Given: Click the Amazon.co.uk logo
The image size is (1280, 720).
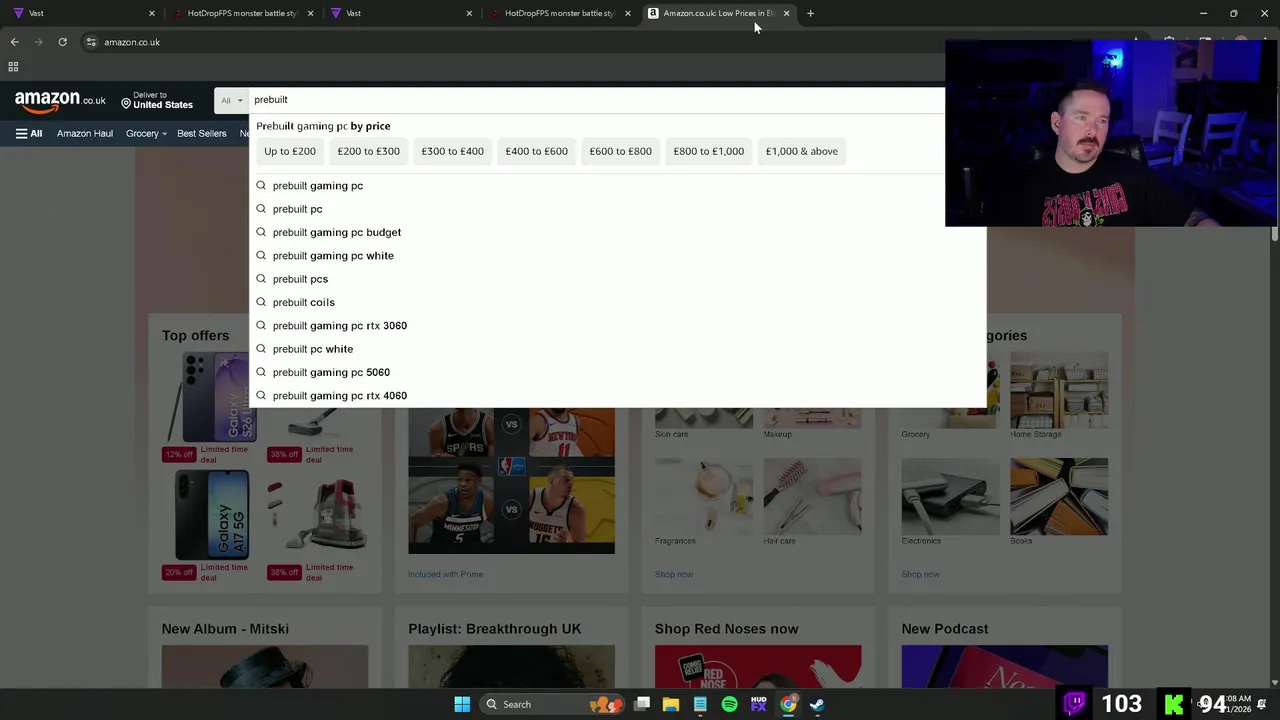Looking at the screenshot, I should [60, 101].
